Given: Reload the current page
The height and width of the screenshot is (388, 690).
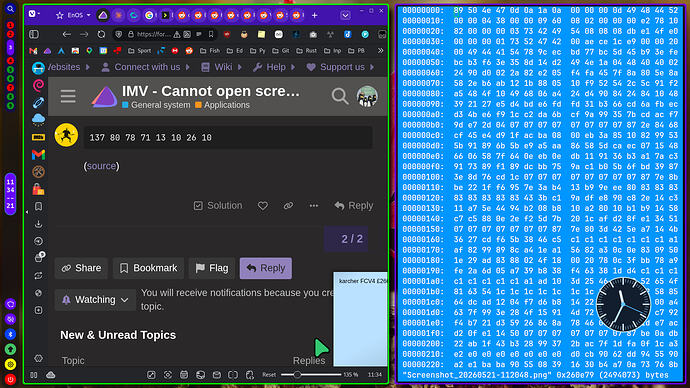Looking at the screenshot, I should [101, 34].
